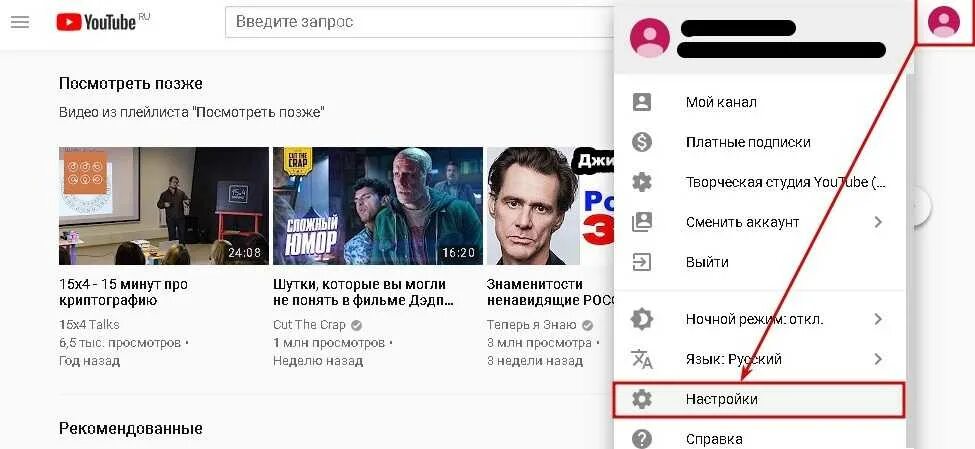
Task: Click the Выйти sign-out icon
Action: 641,262
